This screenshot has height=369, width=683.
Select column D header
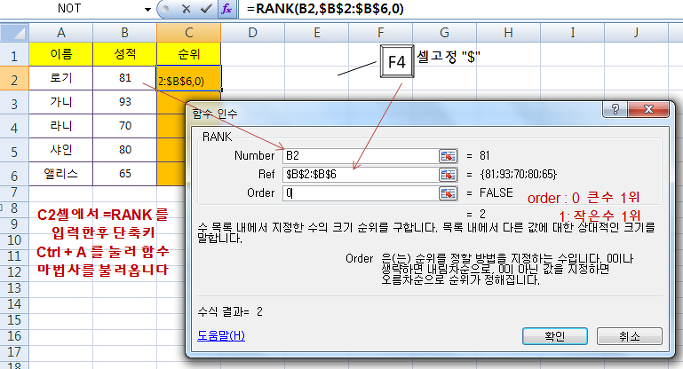click(253, 33)
